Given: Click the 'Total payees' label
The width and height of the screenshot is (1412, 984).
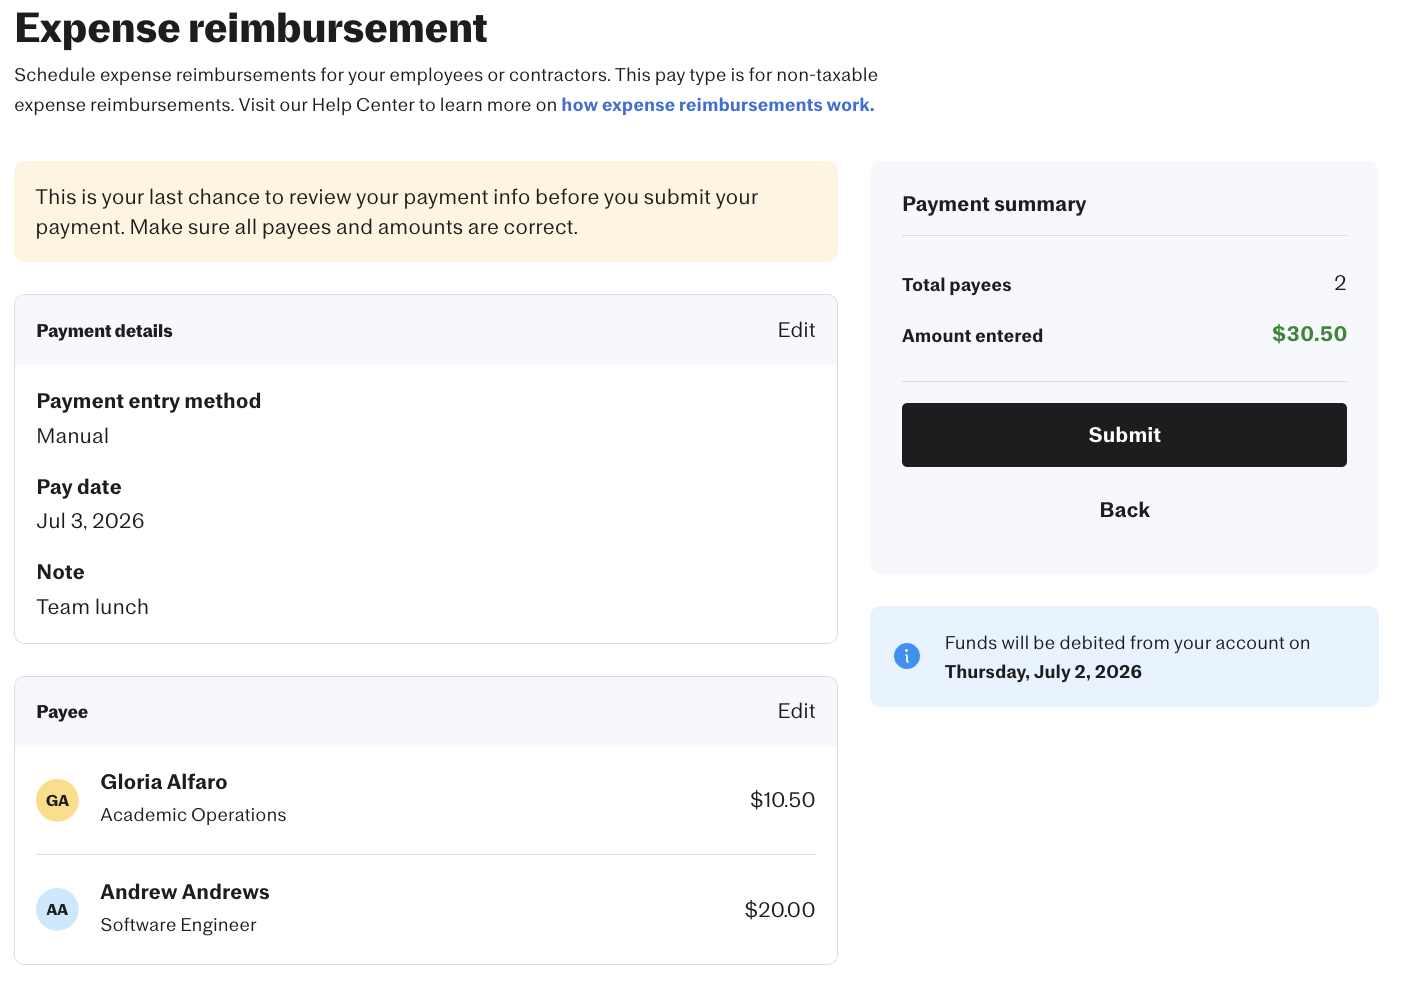Looking at the screenshot, I should click(956, 285).
